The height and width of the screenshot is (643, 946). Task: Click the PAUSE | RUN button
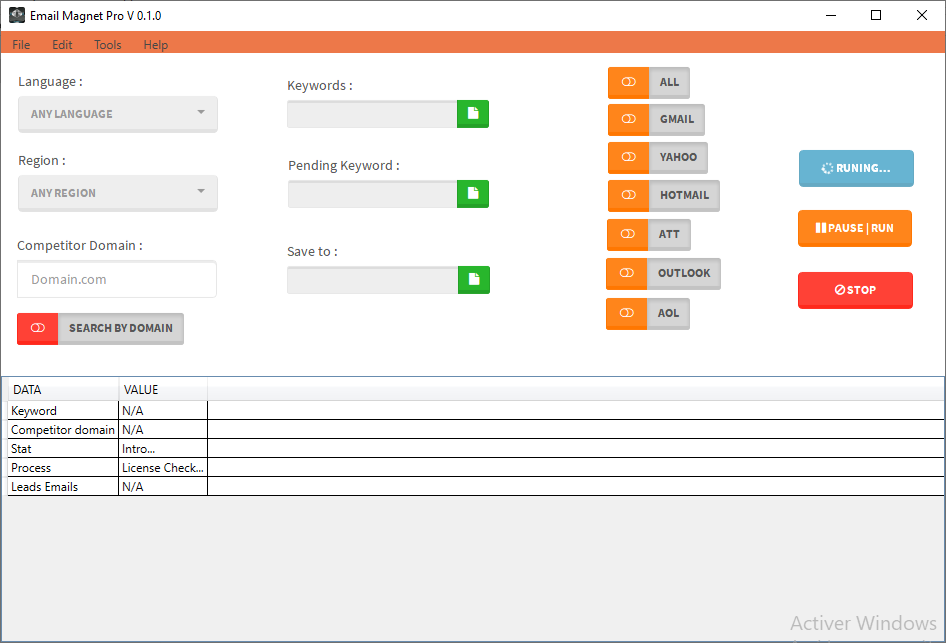pos(855,228)
